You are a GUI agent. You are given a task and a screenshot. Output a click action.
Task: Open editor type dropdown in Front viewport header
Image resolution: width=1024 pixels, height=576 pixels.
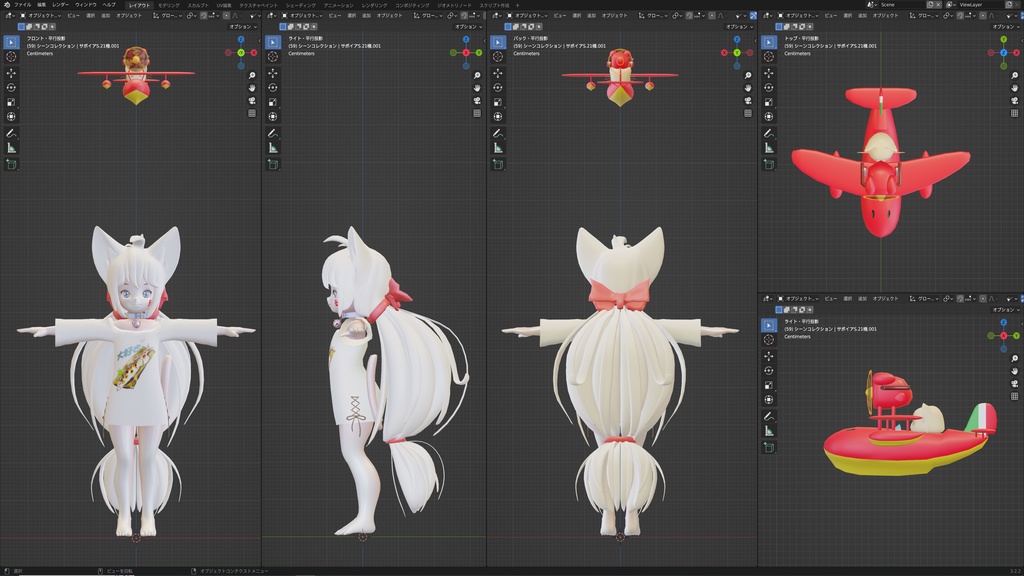(x=10, y=16)
